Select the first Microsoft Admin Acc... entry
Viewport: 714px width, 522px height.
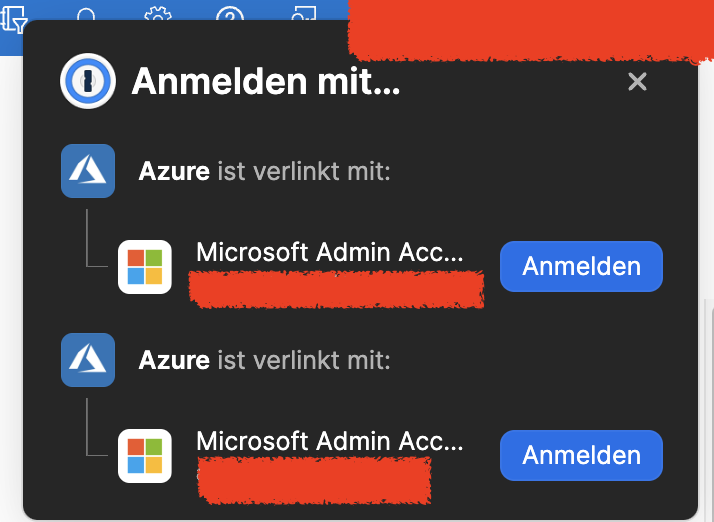(x=329, y=253)
